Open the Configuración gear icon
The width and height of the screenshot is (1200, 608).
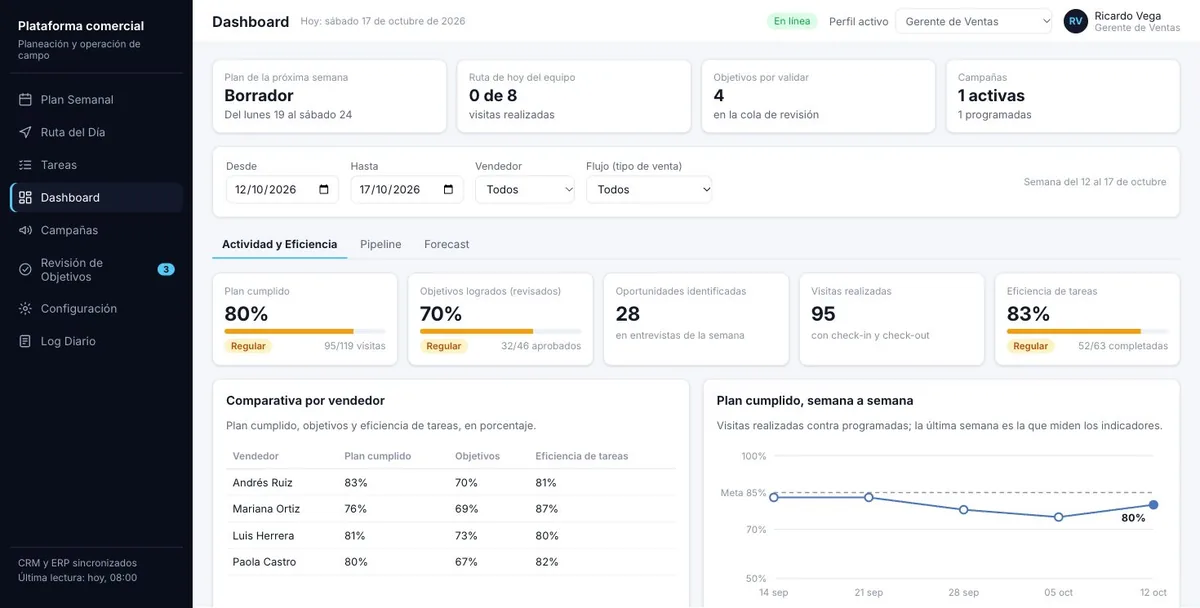pyautogui.click(x=25, y=309)
